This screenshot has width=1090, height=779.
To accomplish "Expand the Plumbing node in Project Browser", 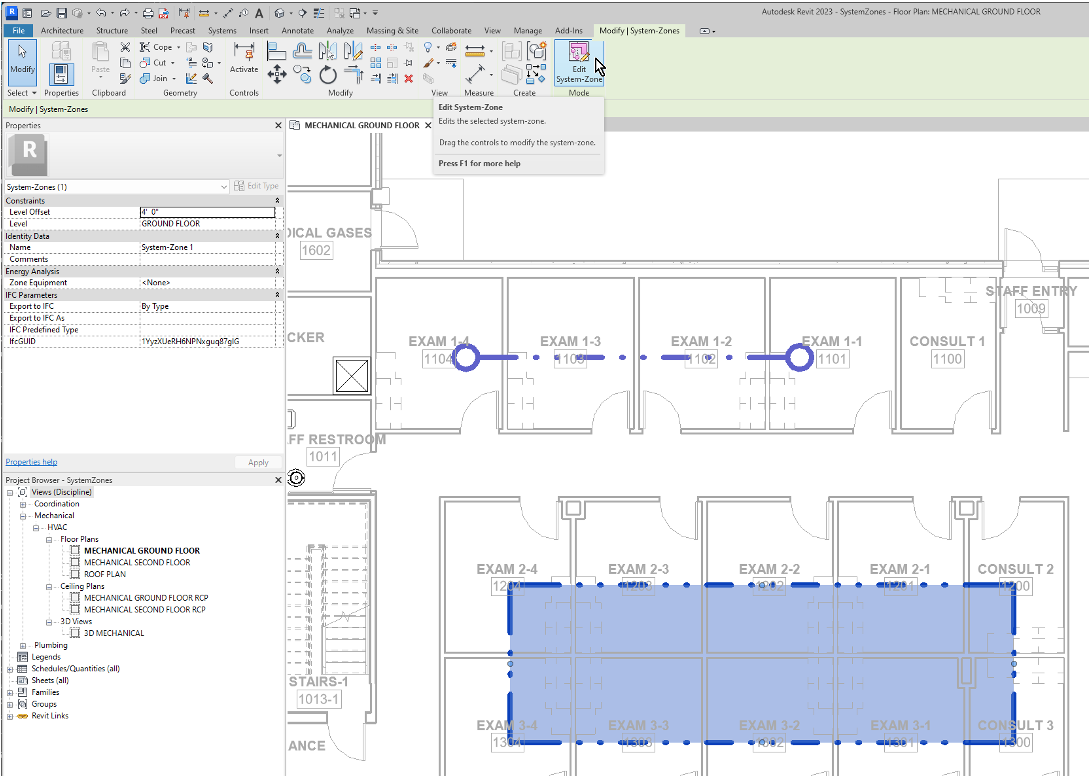I will pos(23,646).
